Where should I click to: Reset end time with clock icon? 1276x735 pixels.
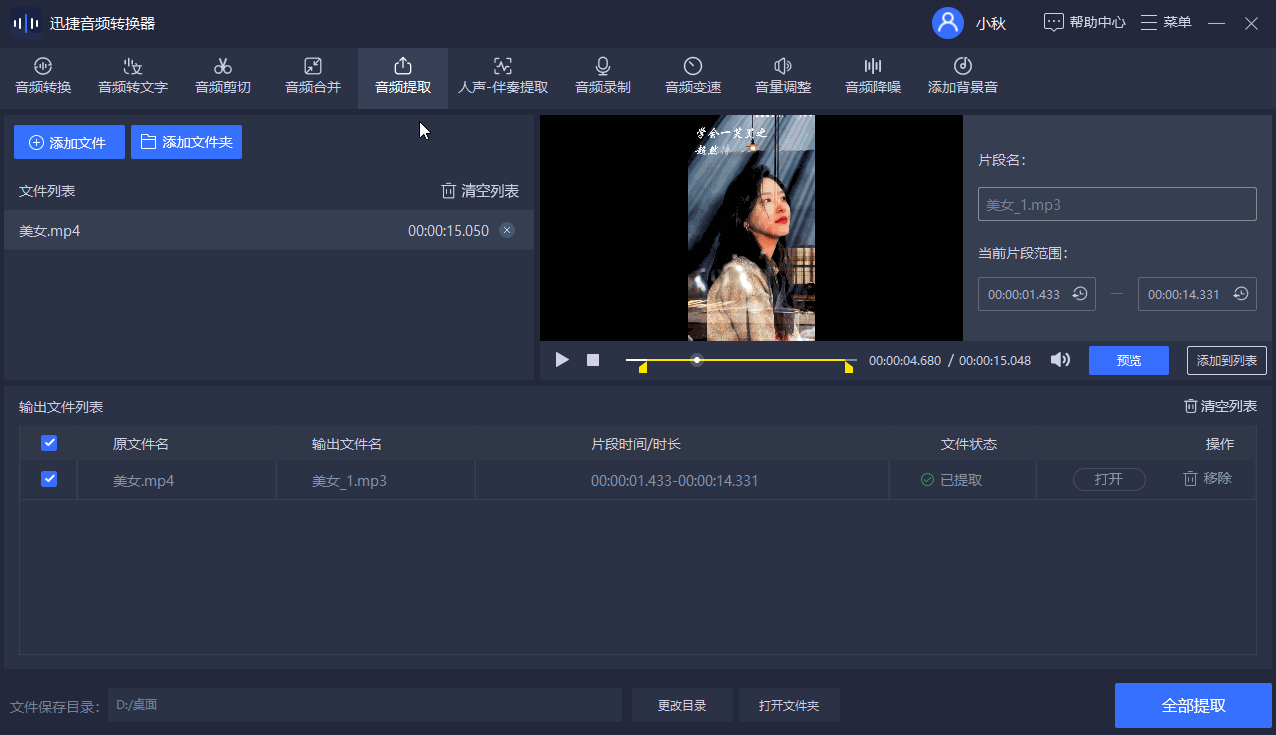(1240, 294)
